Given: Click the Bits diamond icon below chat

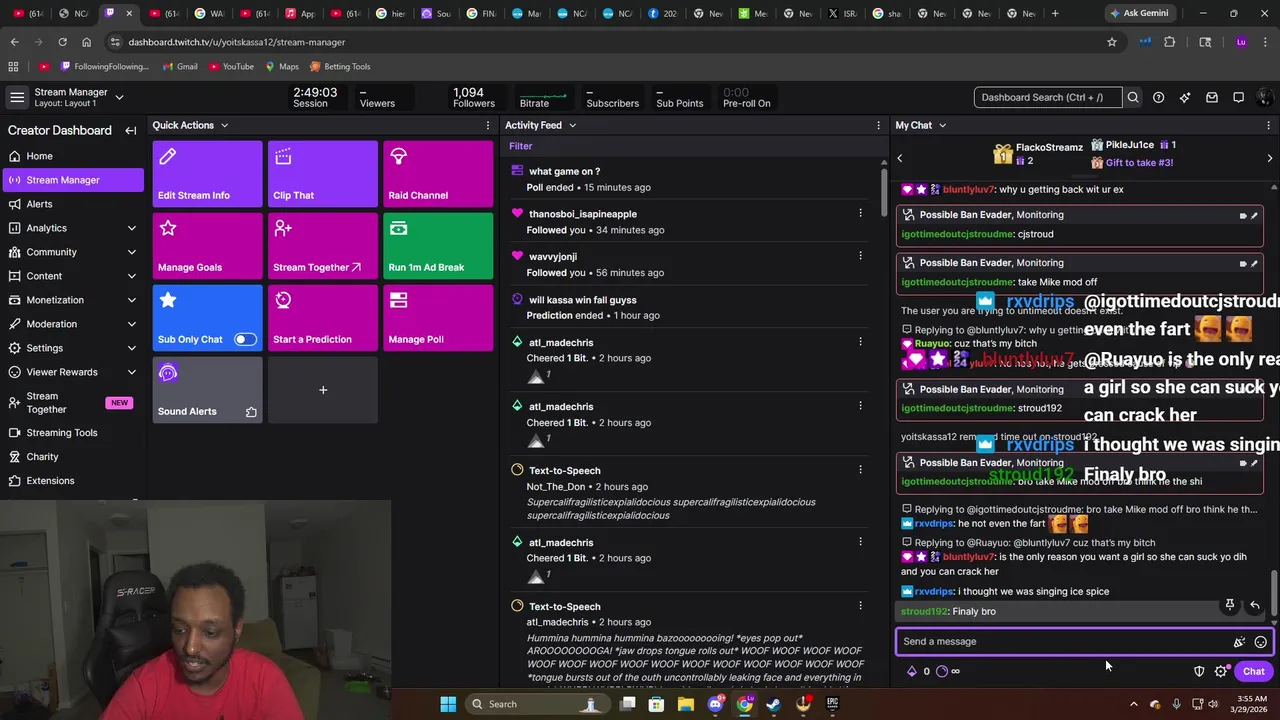Looking at the screenshot, I should [911, 671].
